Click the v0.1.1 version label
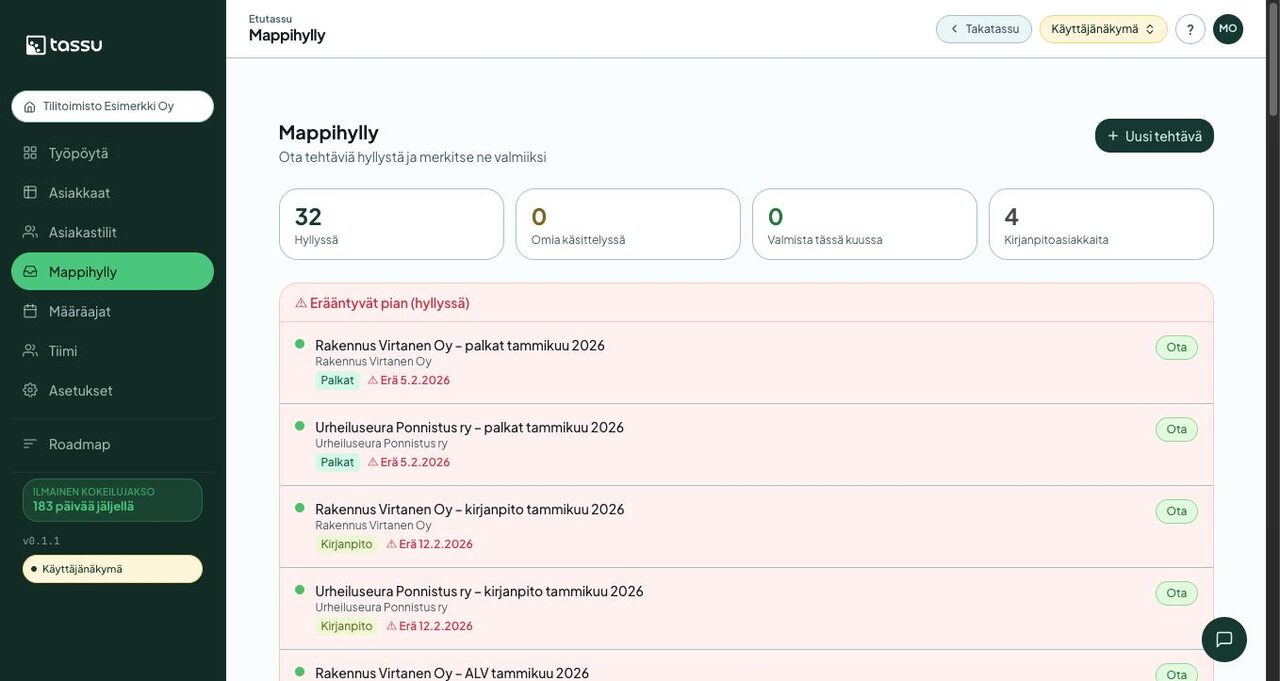Image resolution: width=1280 pixels, height=681 pixels. [x=41, y=541]
